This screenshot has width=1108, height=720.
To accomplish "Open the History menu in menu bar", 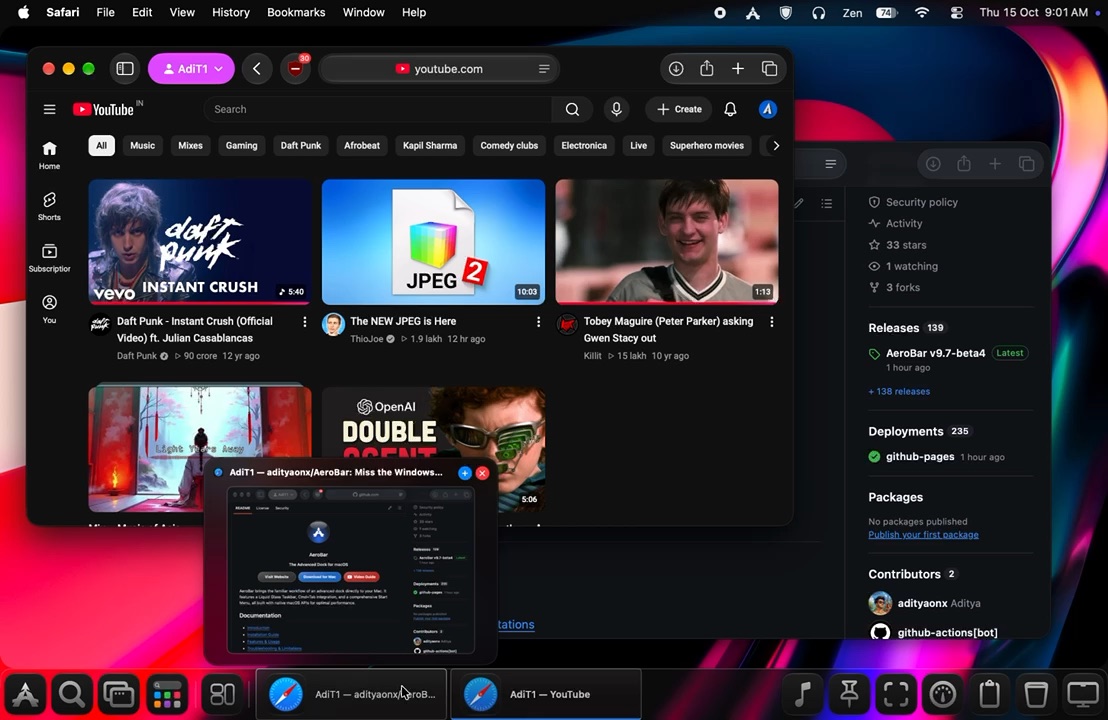I will point(231,12).
